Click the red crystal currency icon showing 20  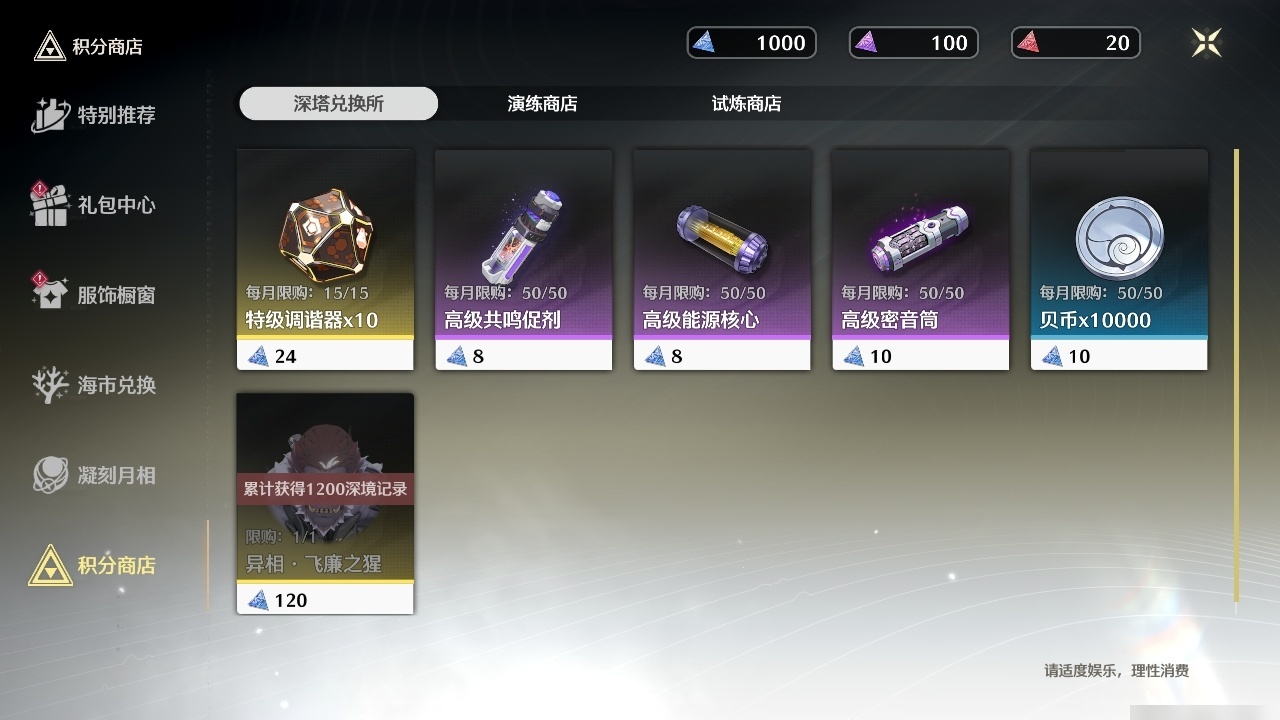coord(1029,42)
